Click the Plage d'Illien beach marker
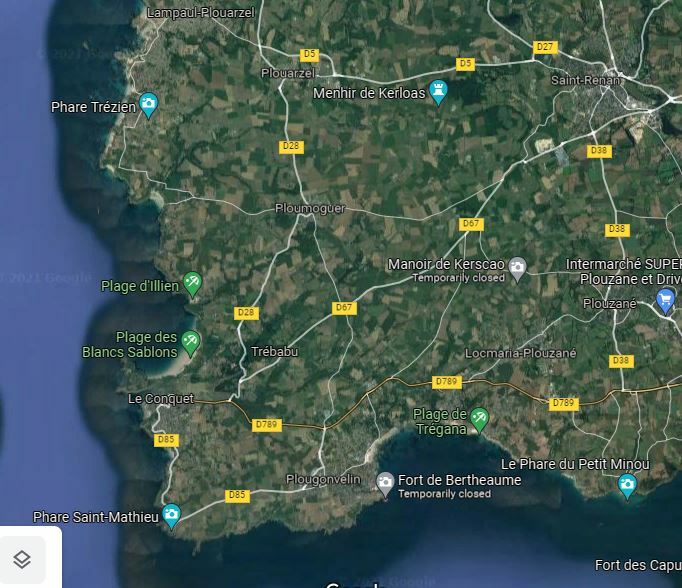 coord(192,284)
